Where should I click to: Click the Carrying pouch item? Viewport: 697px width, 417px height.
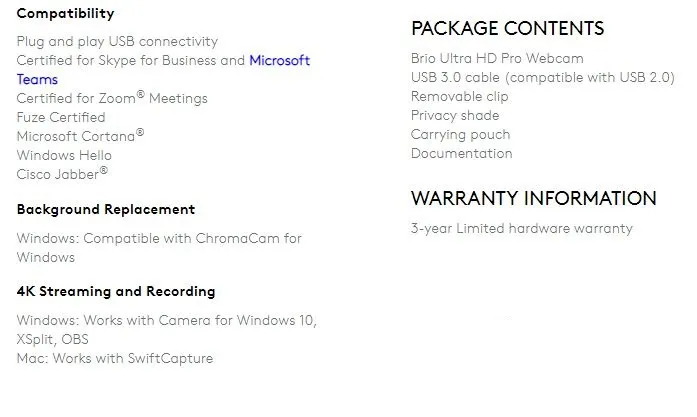(x=460, y=135)
